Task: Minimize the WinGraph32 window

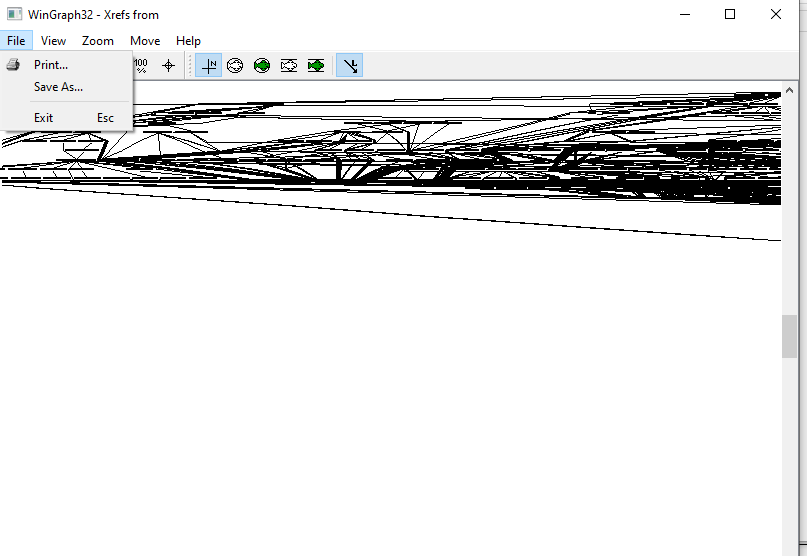Action: pos(685,14)
